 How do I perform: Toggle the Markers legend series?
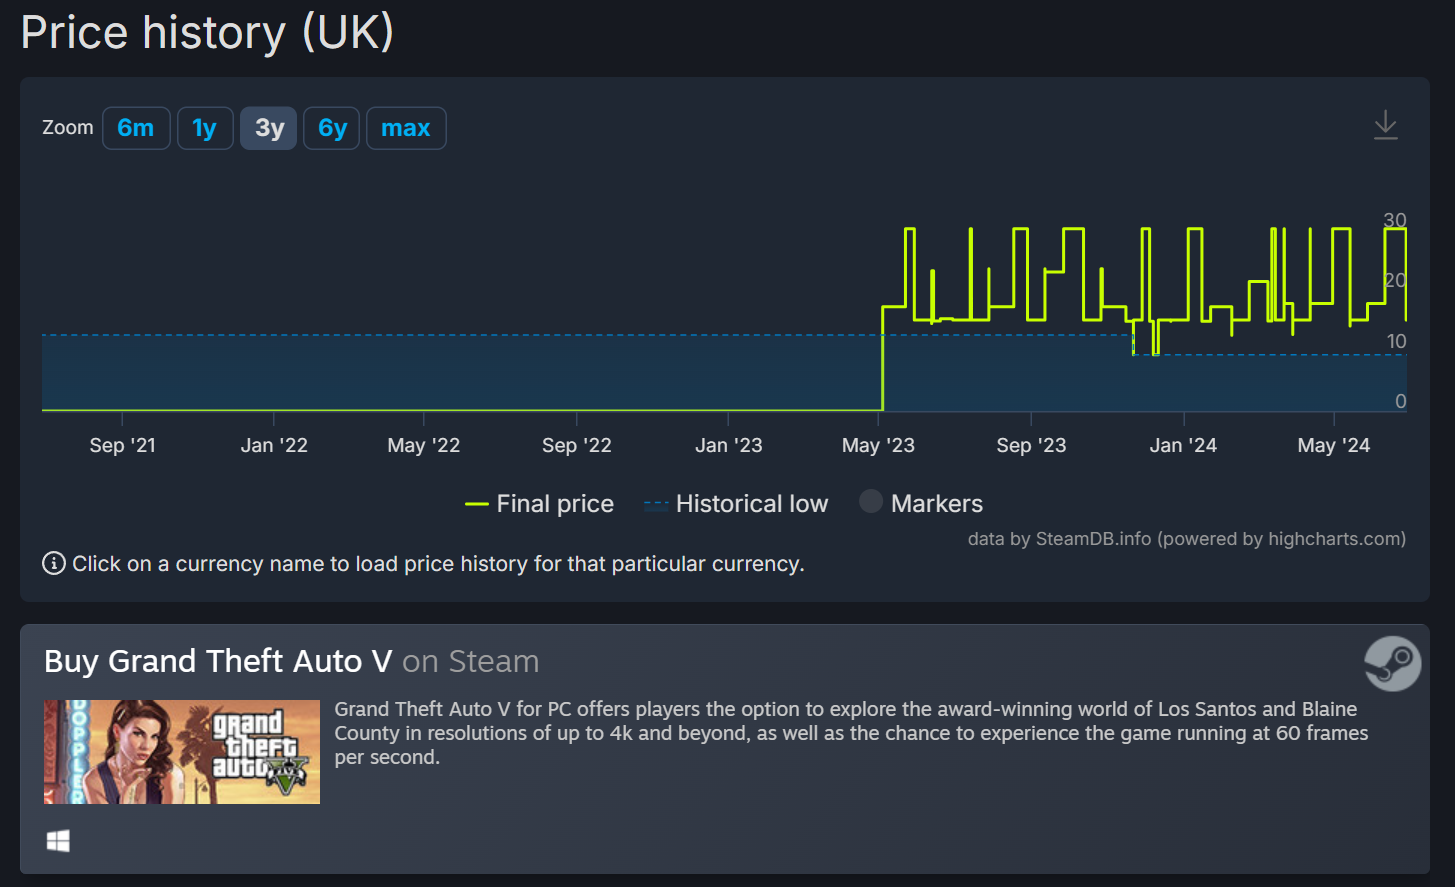tap(921, 503)
